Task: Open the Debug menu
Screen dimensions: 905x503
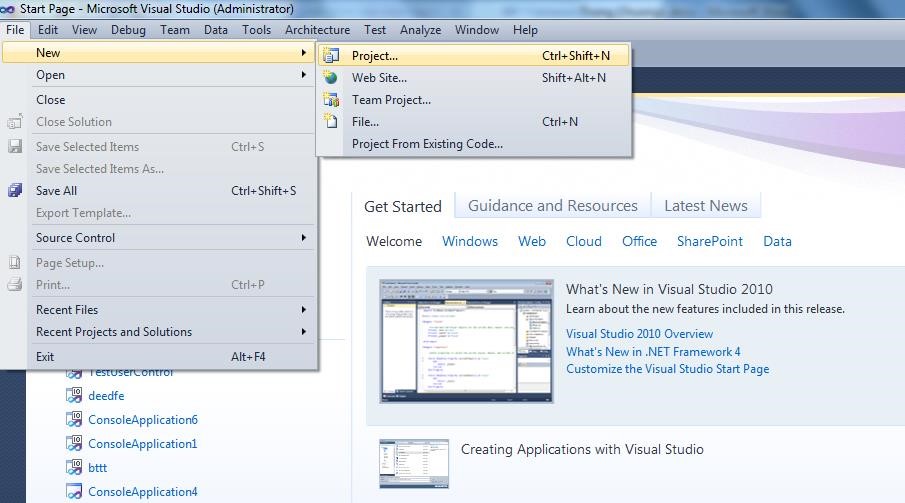Action: pyautogui.click(x=128, y=30)
